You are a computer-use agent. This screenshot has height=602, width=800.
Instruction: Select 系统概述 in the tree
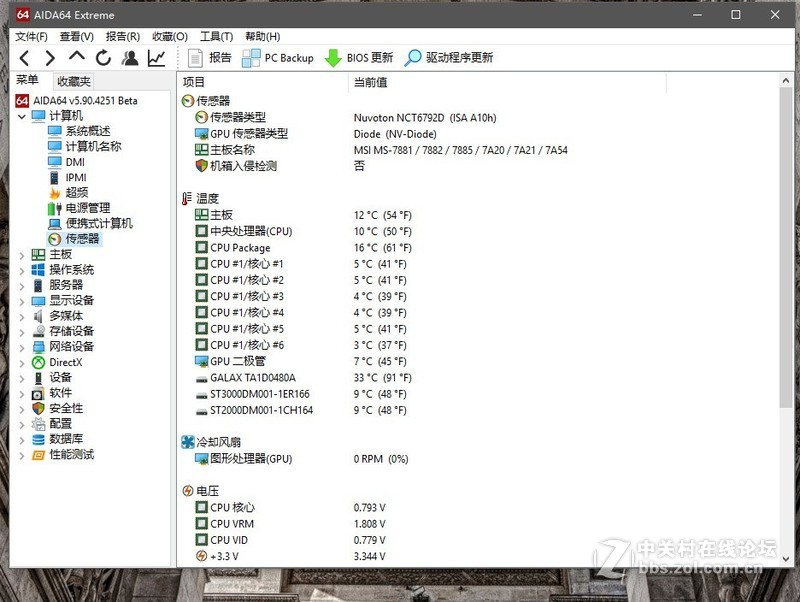79,131
